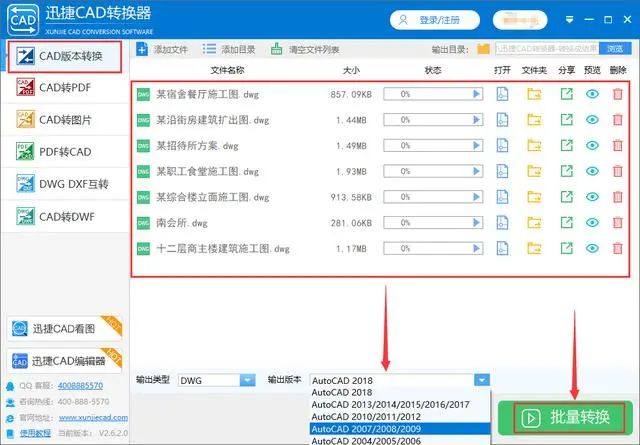Click the output directory folder icon
The height and width of the screenshot is (445, 640).
483,49
